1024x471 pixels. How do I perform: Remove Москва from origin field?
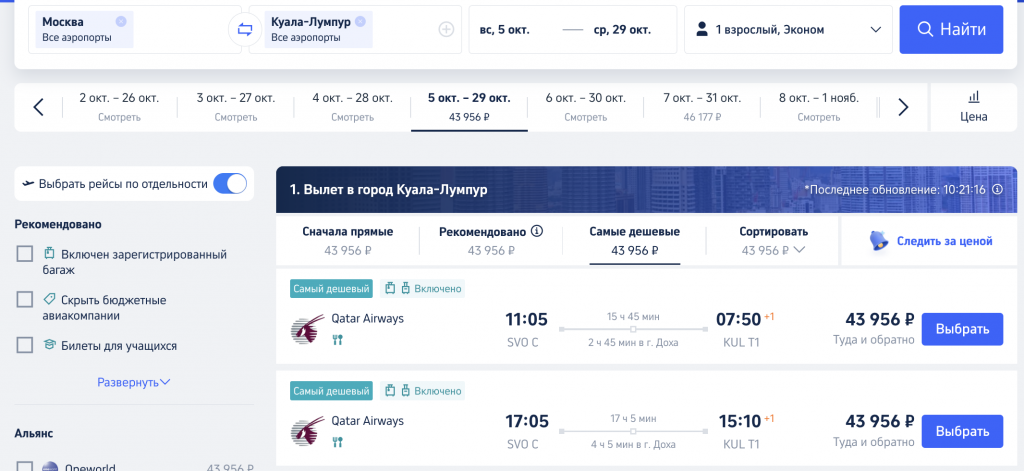(121, 22)
